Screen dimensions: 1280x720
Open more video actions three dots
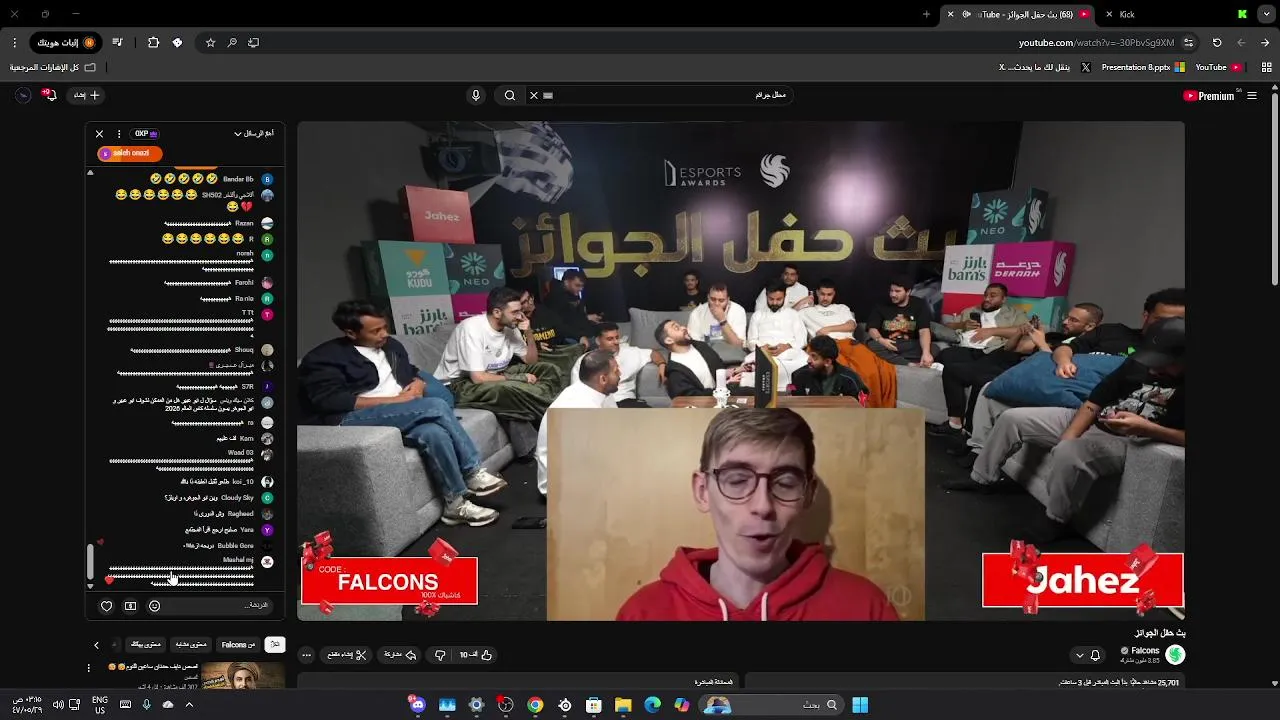click(x=306, y=655)
